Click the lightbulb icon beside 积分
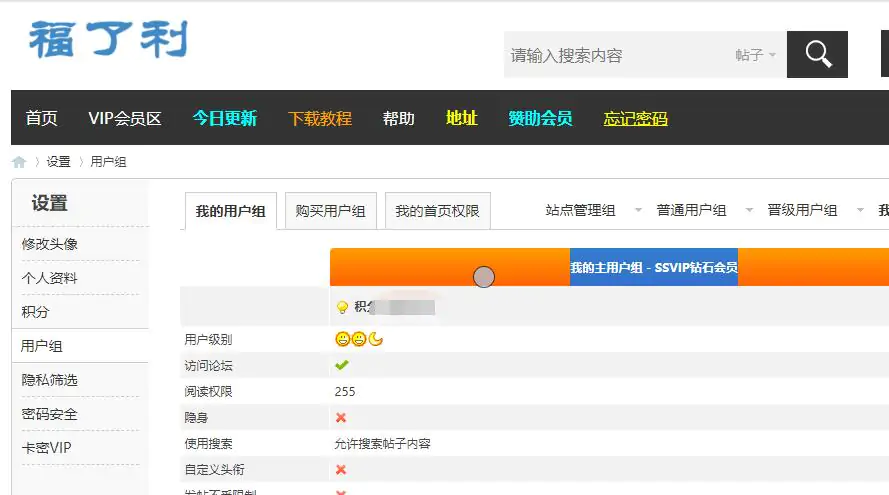Viewport: 889px width, 495px height. click(x=342, y=307)
